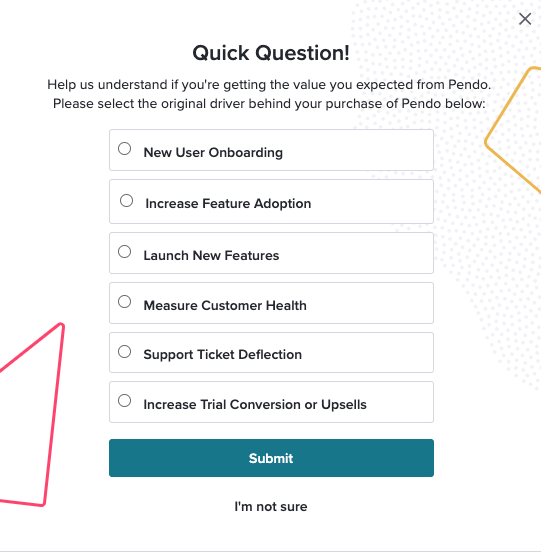Click the Increase Feature Adoption label text
541x552 pixels.
228,203
